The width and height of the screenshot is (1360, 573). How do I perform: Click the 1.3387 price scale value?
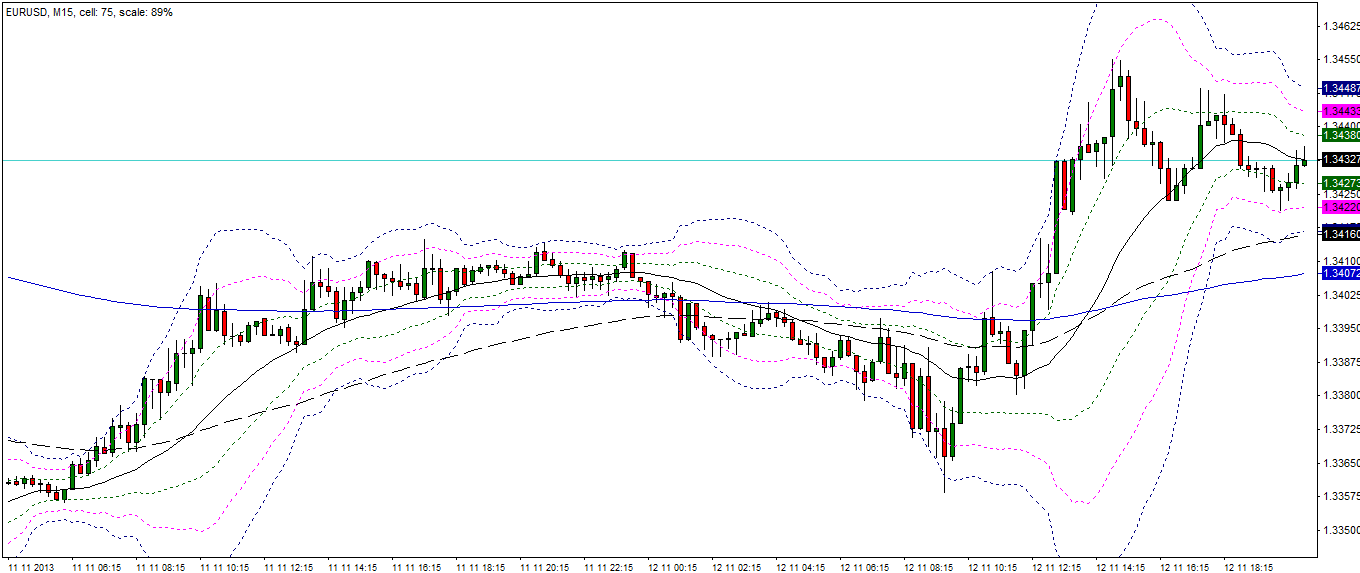(x=1341, y=362)
